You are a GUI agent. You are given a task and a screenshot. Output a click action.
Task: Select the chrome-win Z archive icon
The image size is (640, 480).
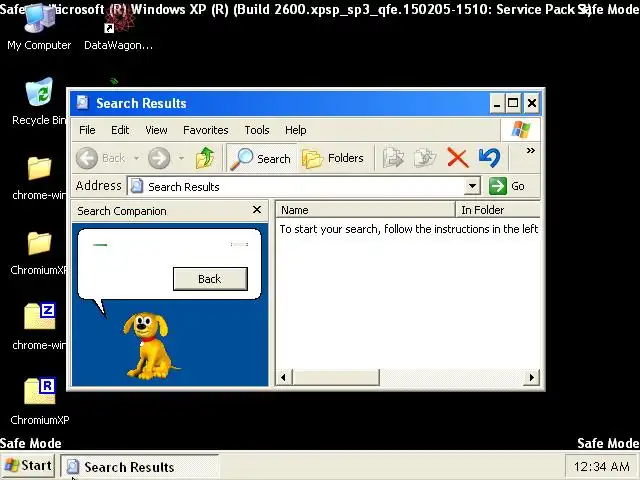point(39,327)
